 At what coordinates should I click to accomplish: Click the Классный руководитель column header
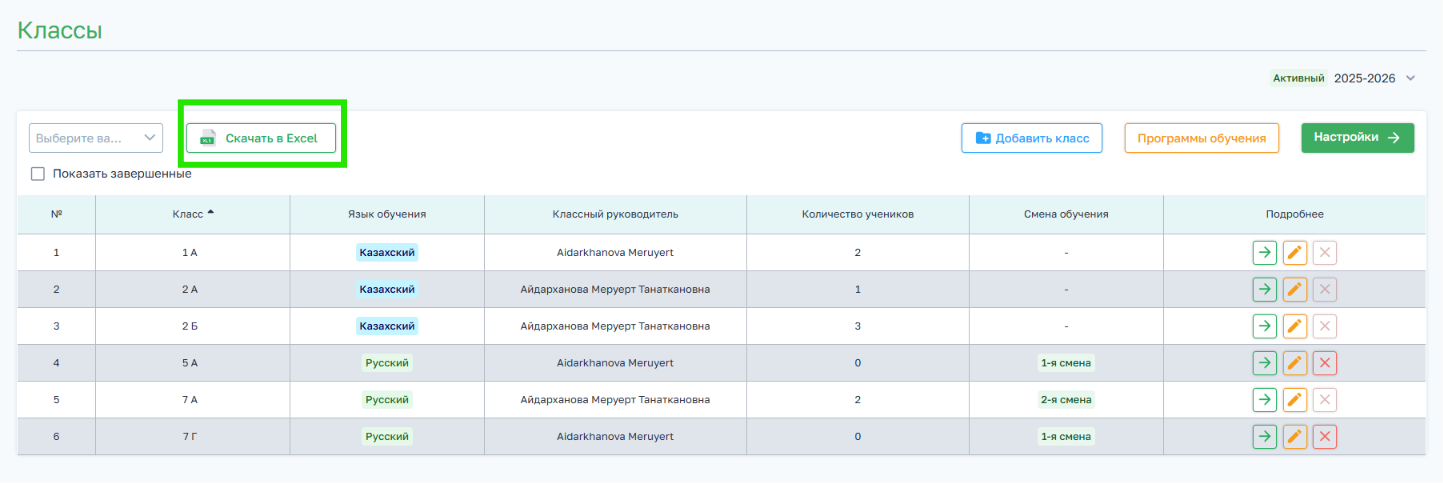(615, 214)
